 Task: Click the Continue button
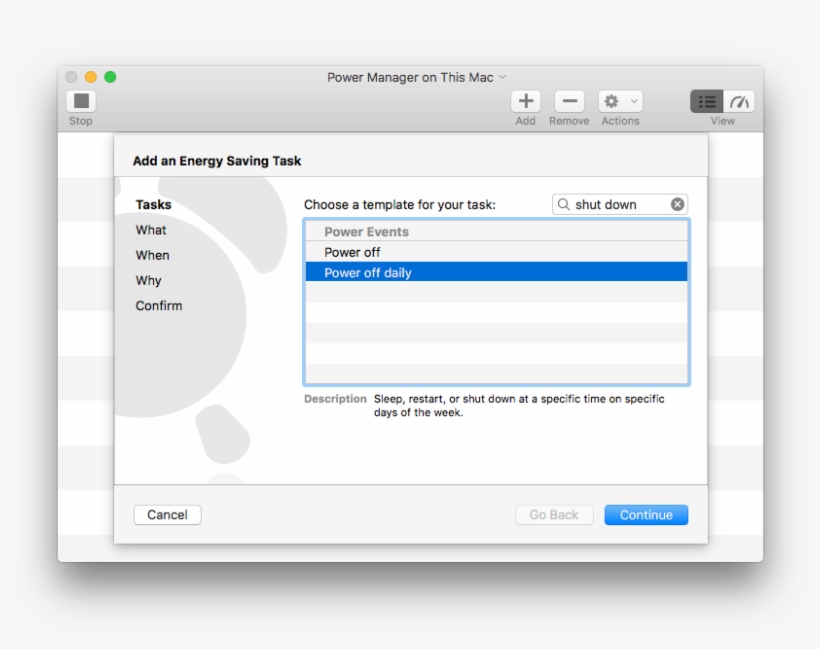[x=646, y=514]
